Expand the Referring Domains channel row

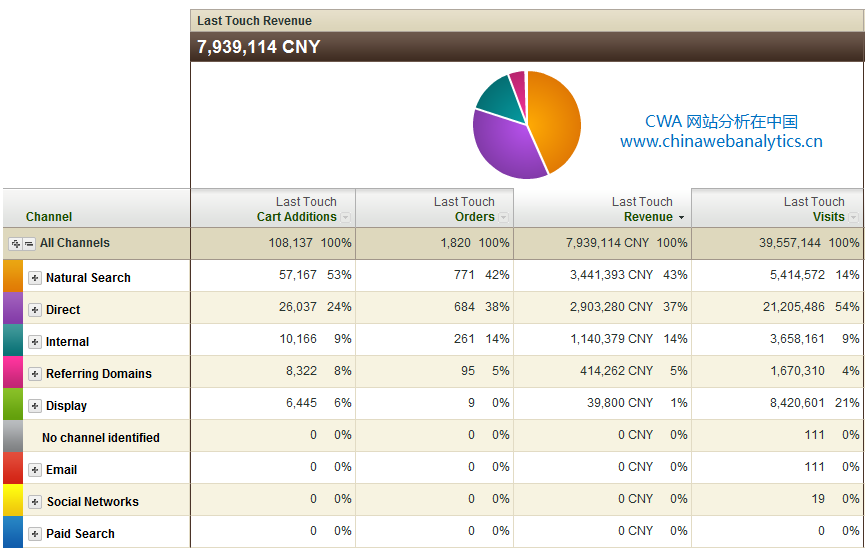pos(35,374)
